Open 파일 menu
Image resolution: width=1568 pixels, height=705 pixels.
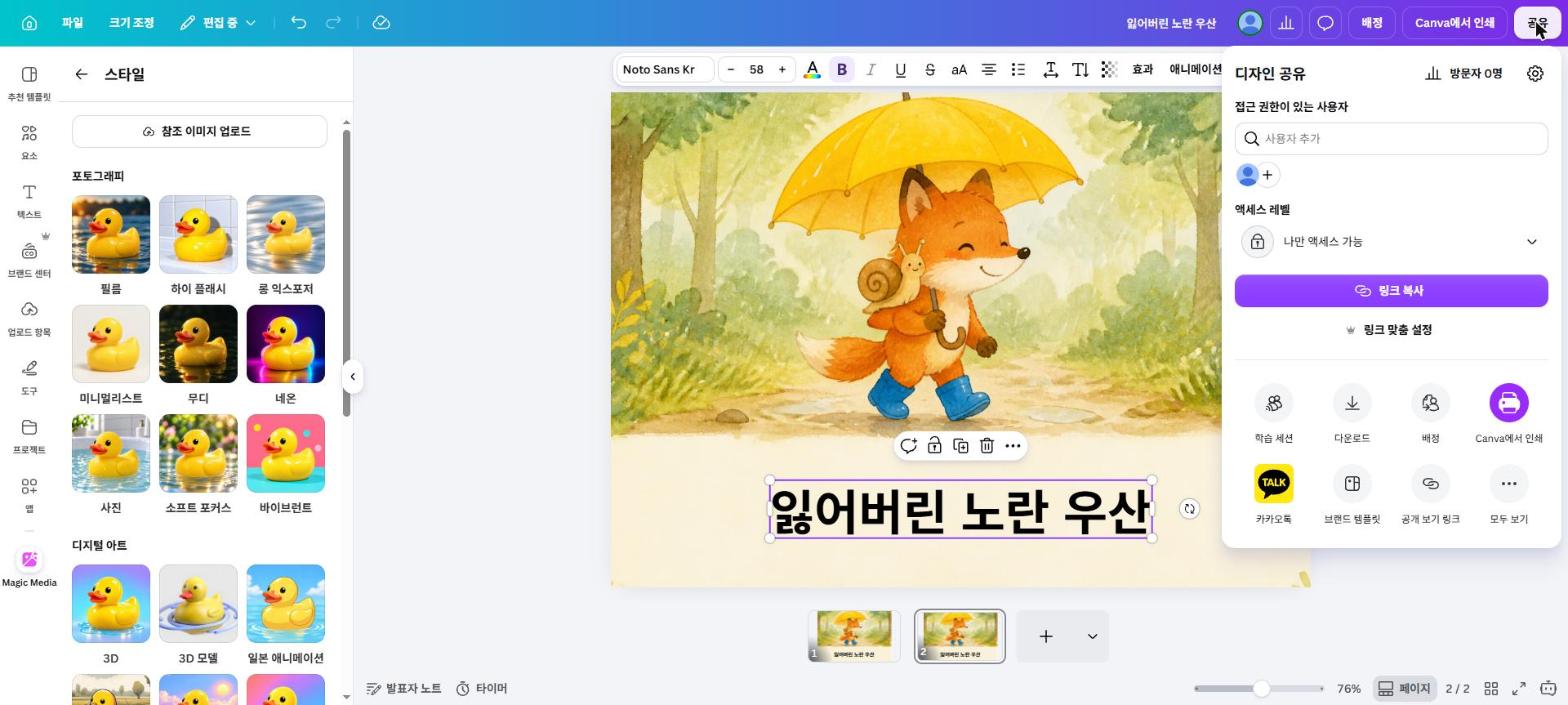click(72, 22)
